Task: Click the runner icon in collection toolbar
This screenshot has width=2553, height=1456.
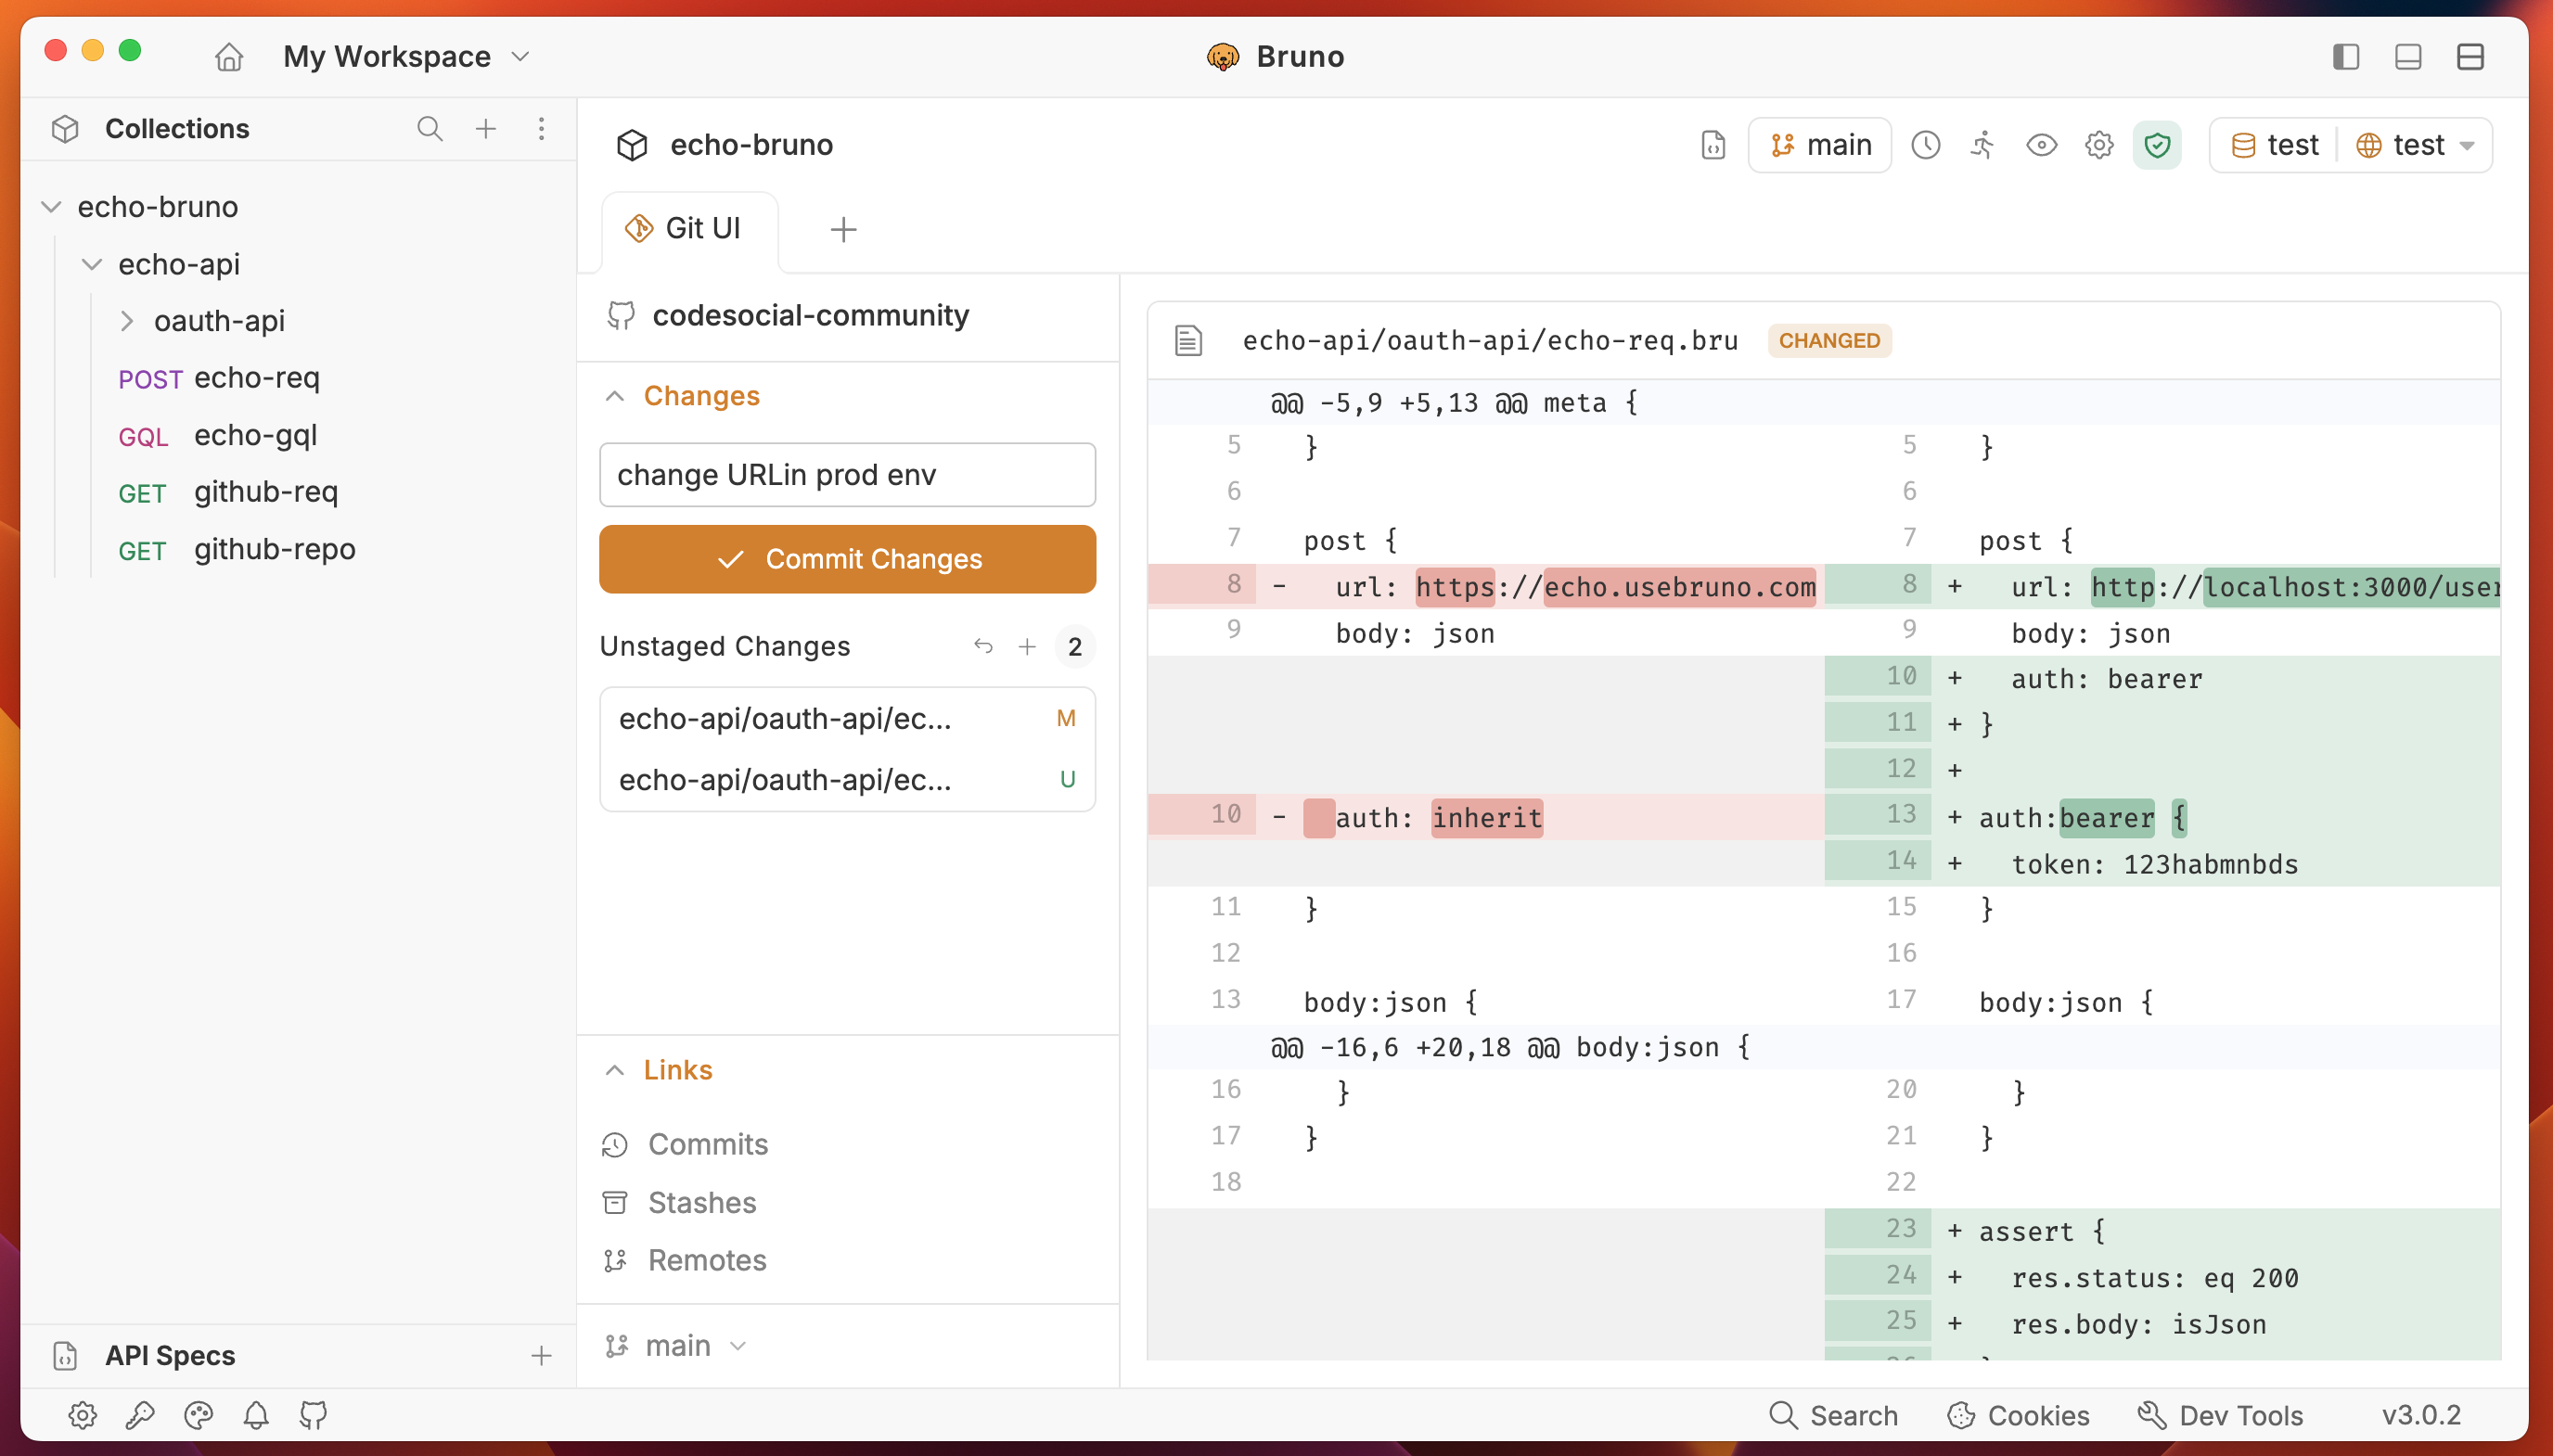Action: [1983, 145]
